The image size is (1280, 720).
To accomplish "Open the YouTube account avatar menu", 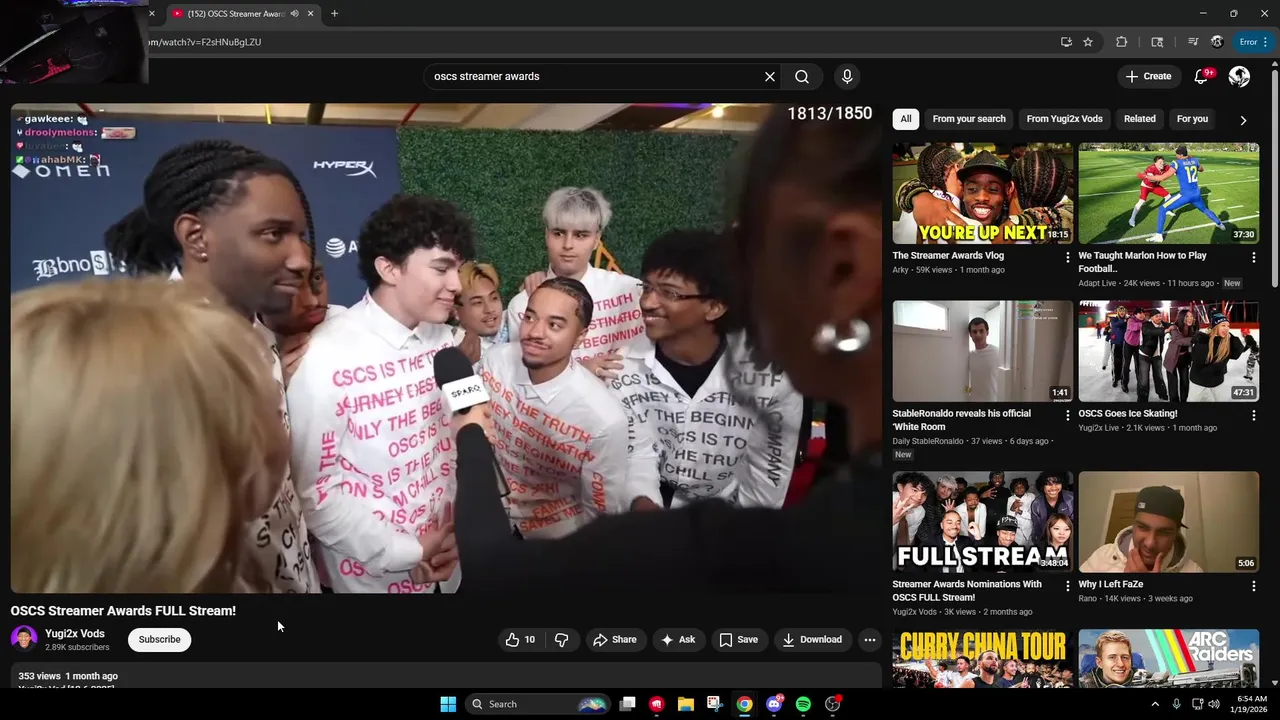I will pos(1239,76).
